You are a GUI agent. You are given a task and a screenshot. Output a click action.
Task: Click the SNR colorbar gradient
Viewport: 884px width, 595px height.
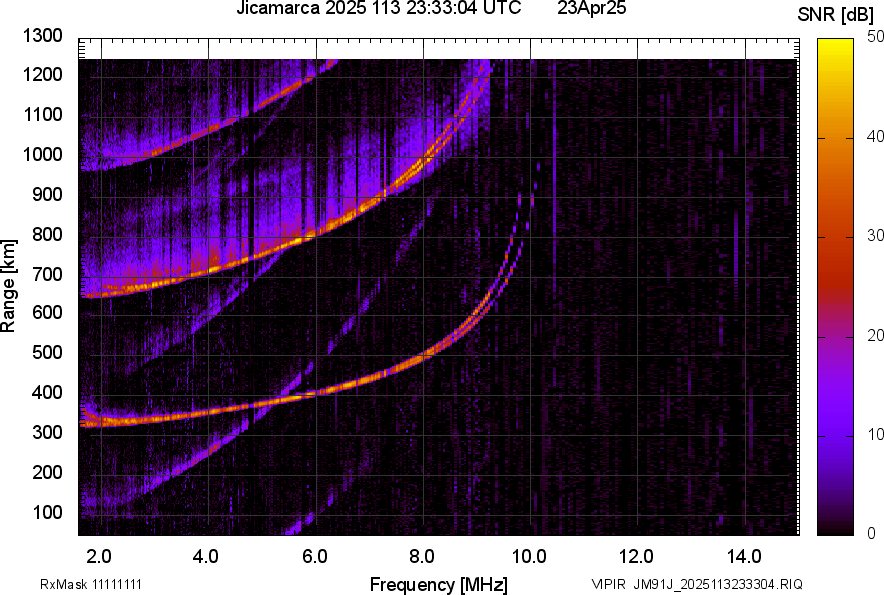coord(836,287)
